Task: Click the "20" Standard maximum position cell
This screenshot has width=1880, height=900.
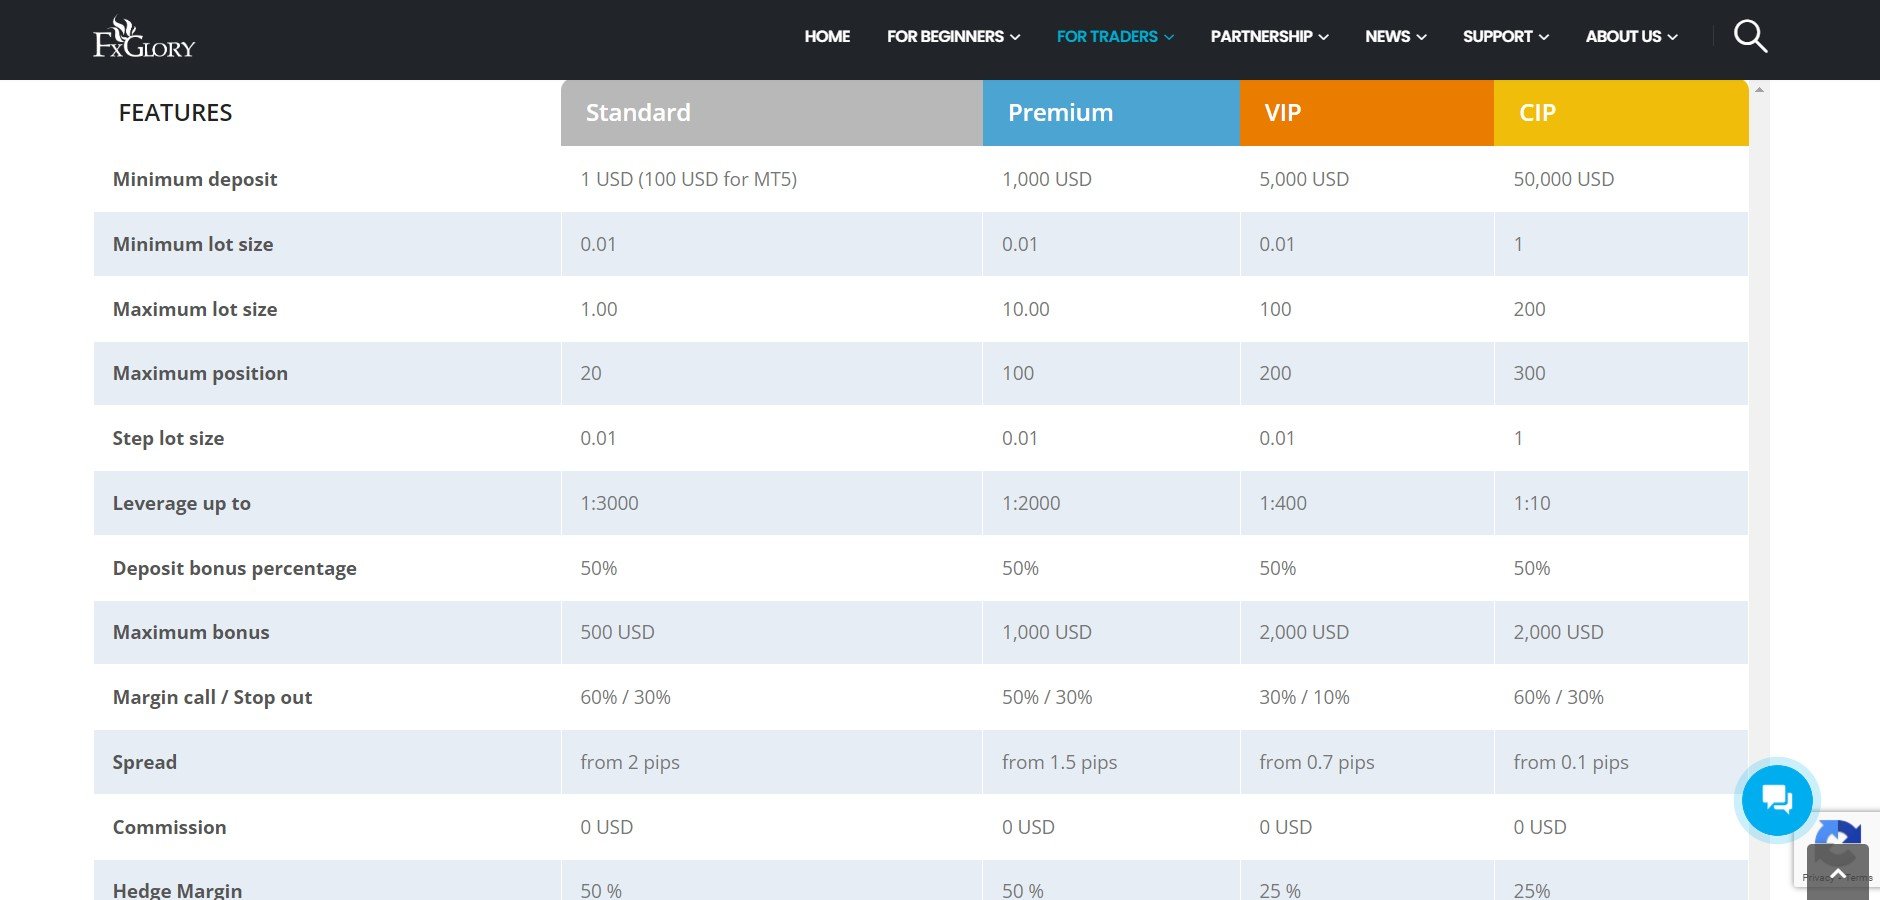Action: [x=591, y=373]
